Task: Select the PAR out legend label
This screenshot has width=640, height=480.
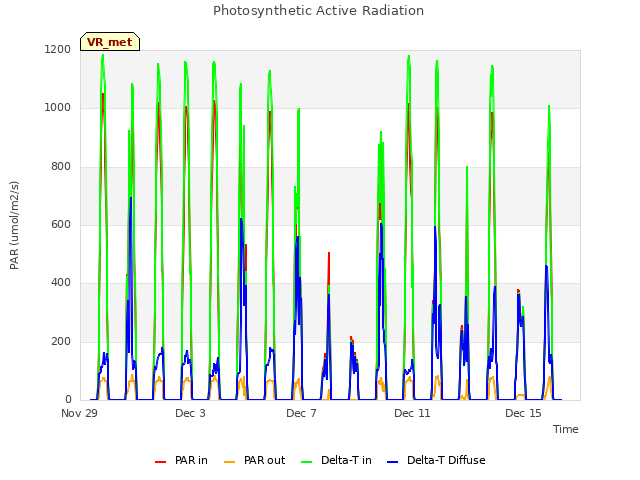Action: click(264, 460)
